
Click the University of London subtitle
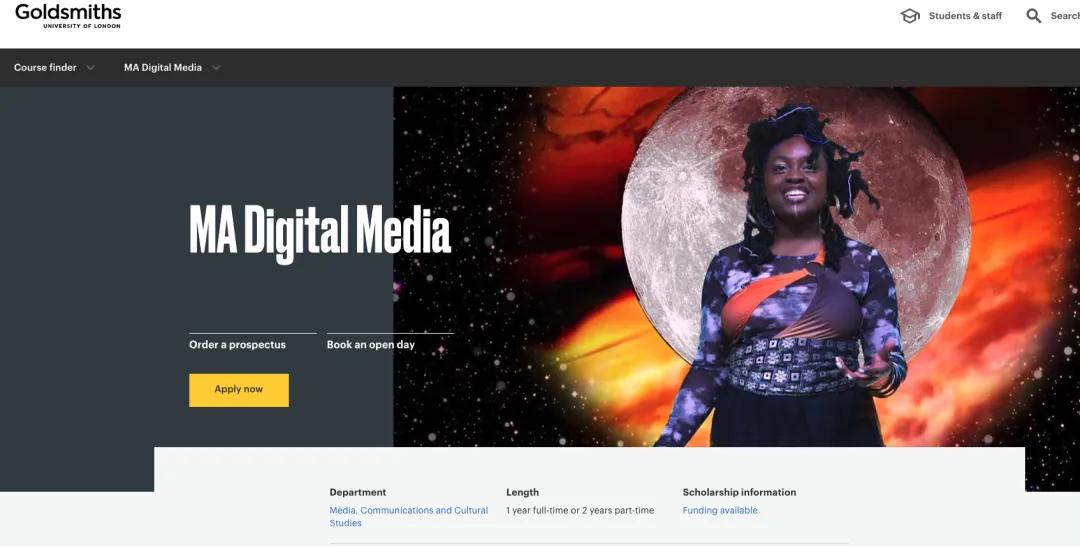click(82, 26)
